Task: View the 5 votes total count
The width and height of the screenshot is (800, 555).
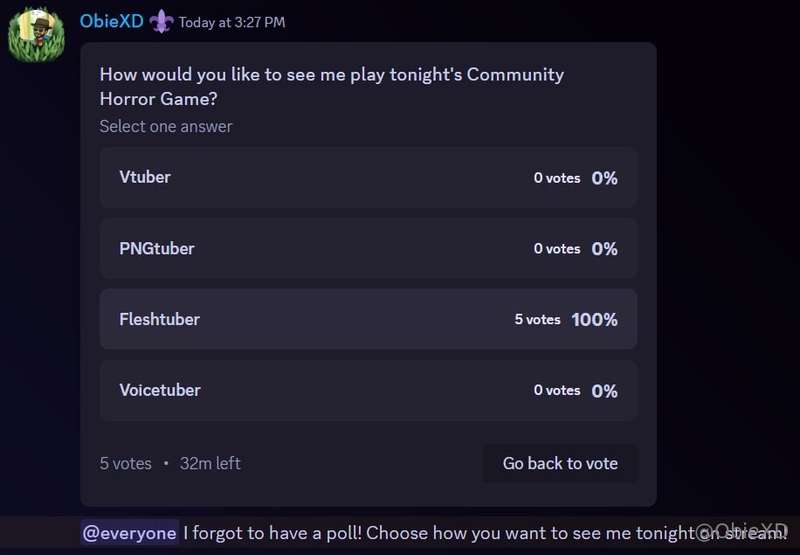Action: 126,463
